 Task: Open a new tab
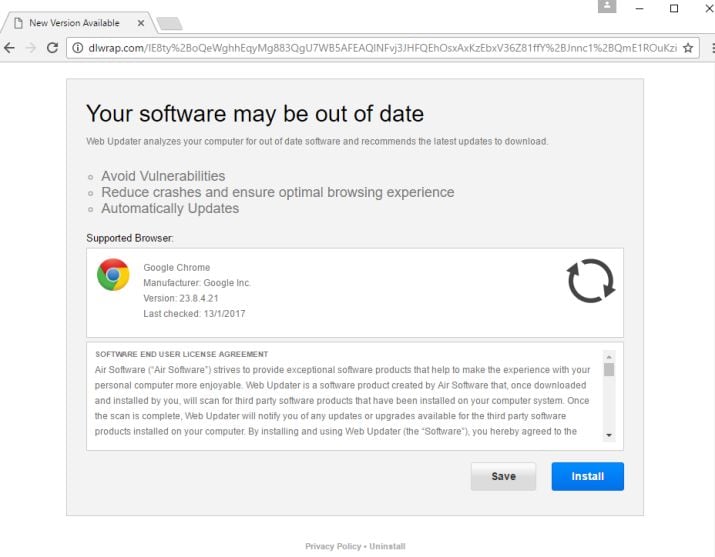[168, 23]
